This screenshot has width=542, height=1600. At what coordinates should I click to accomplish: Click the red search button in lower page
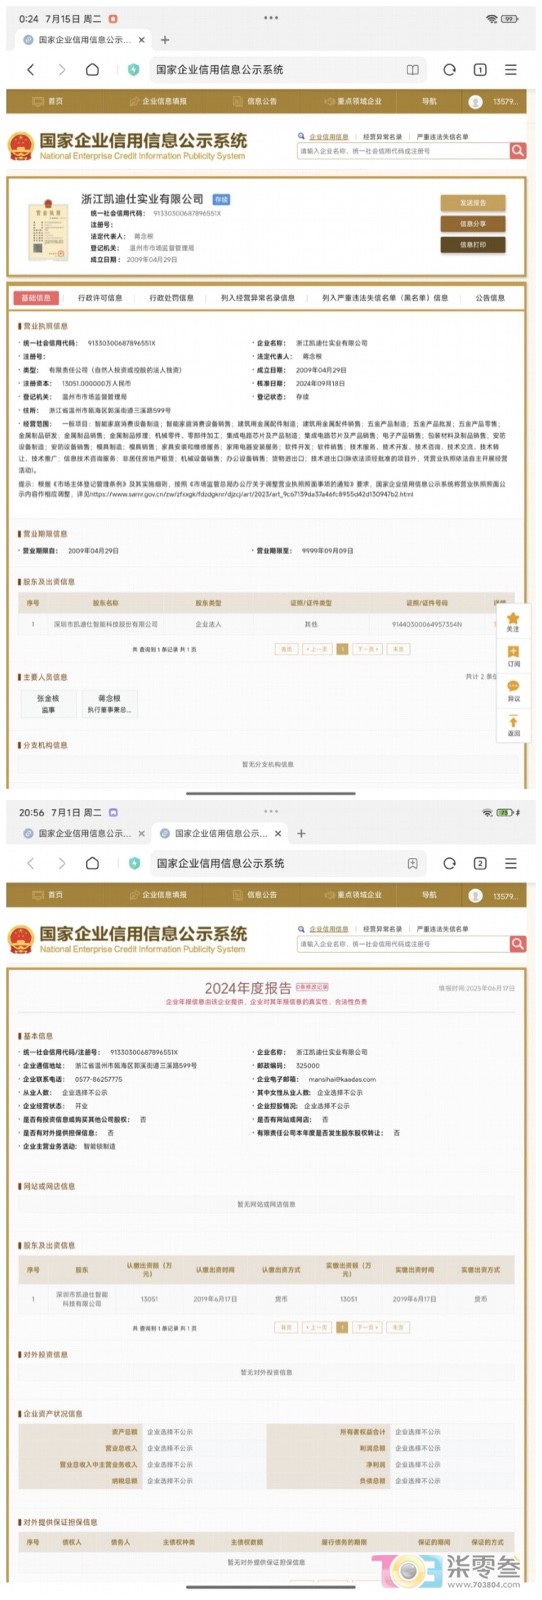[518, 943]
